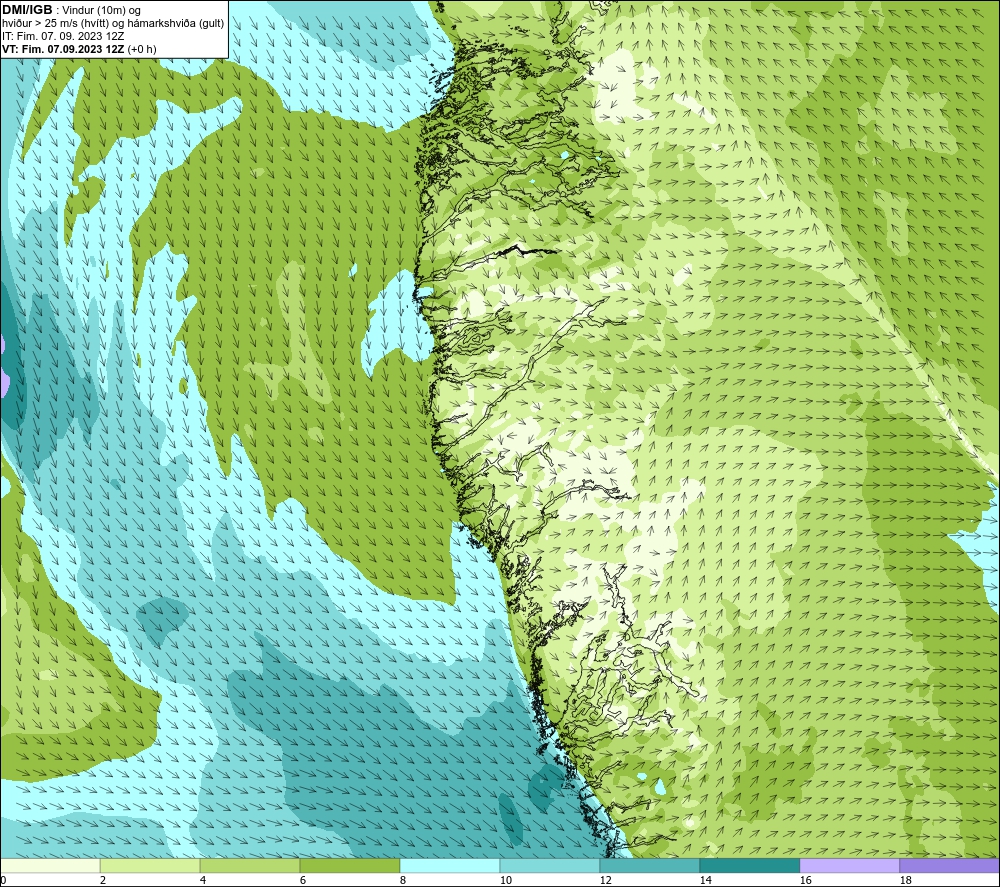Click the 2–4 m/s light green swatch
1000x887 pixels.
[x=150, y=865]
